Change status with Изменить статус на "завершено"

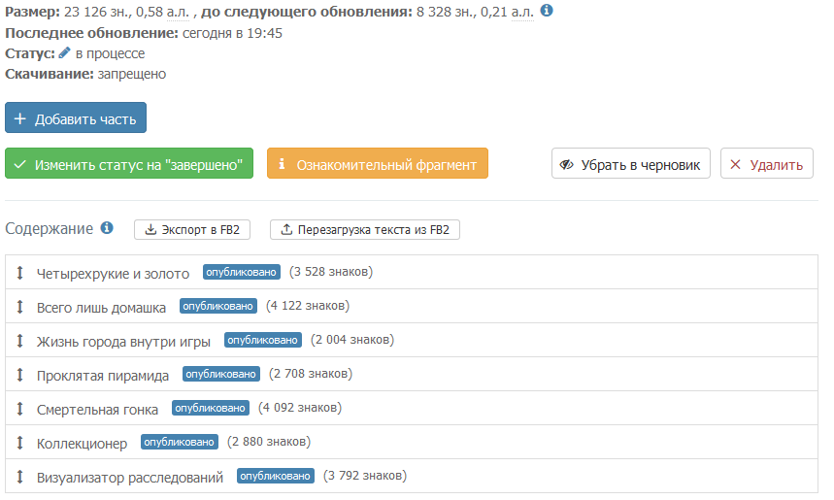[129, 164]
